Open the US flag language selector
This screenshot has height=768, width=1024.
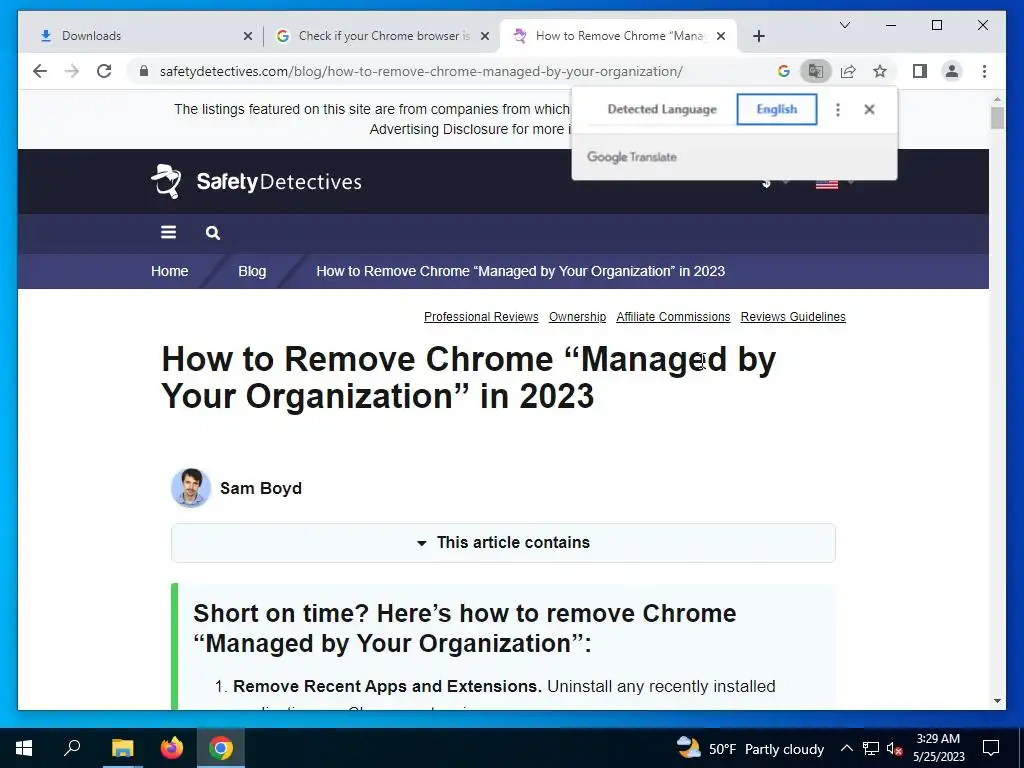point(833,182)
